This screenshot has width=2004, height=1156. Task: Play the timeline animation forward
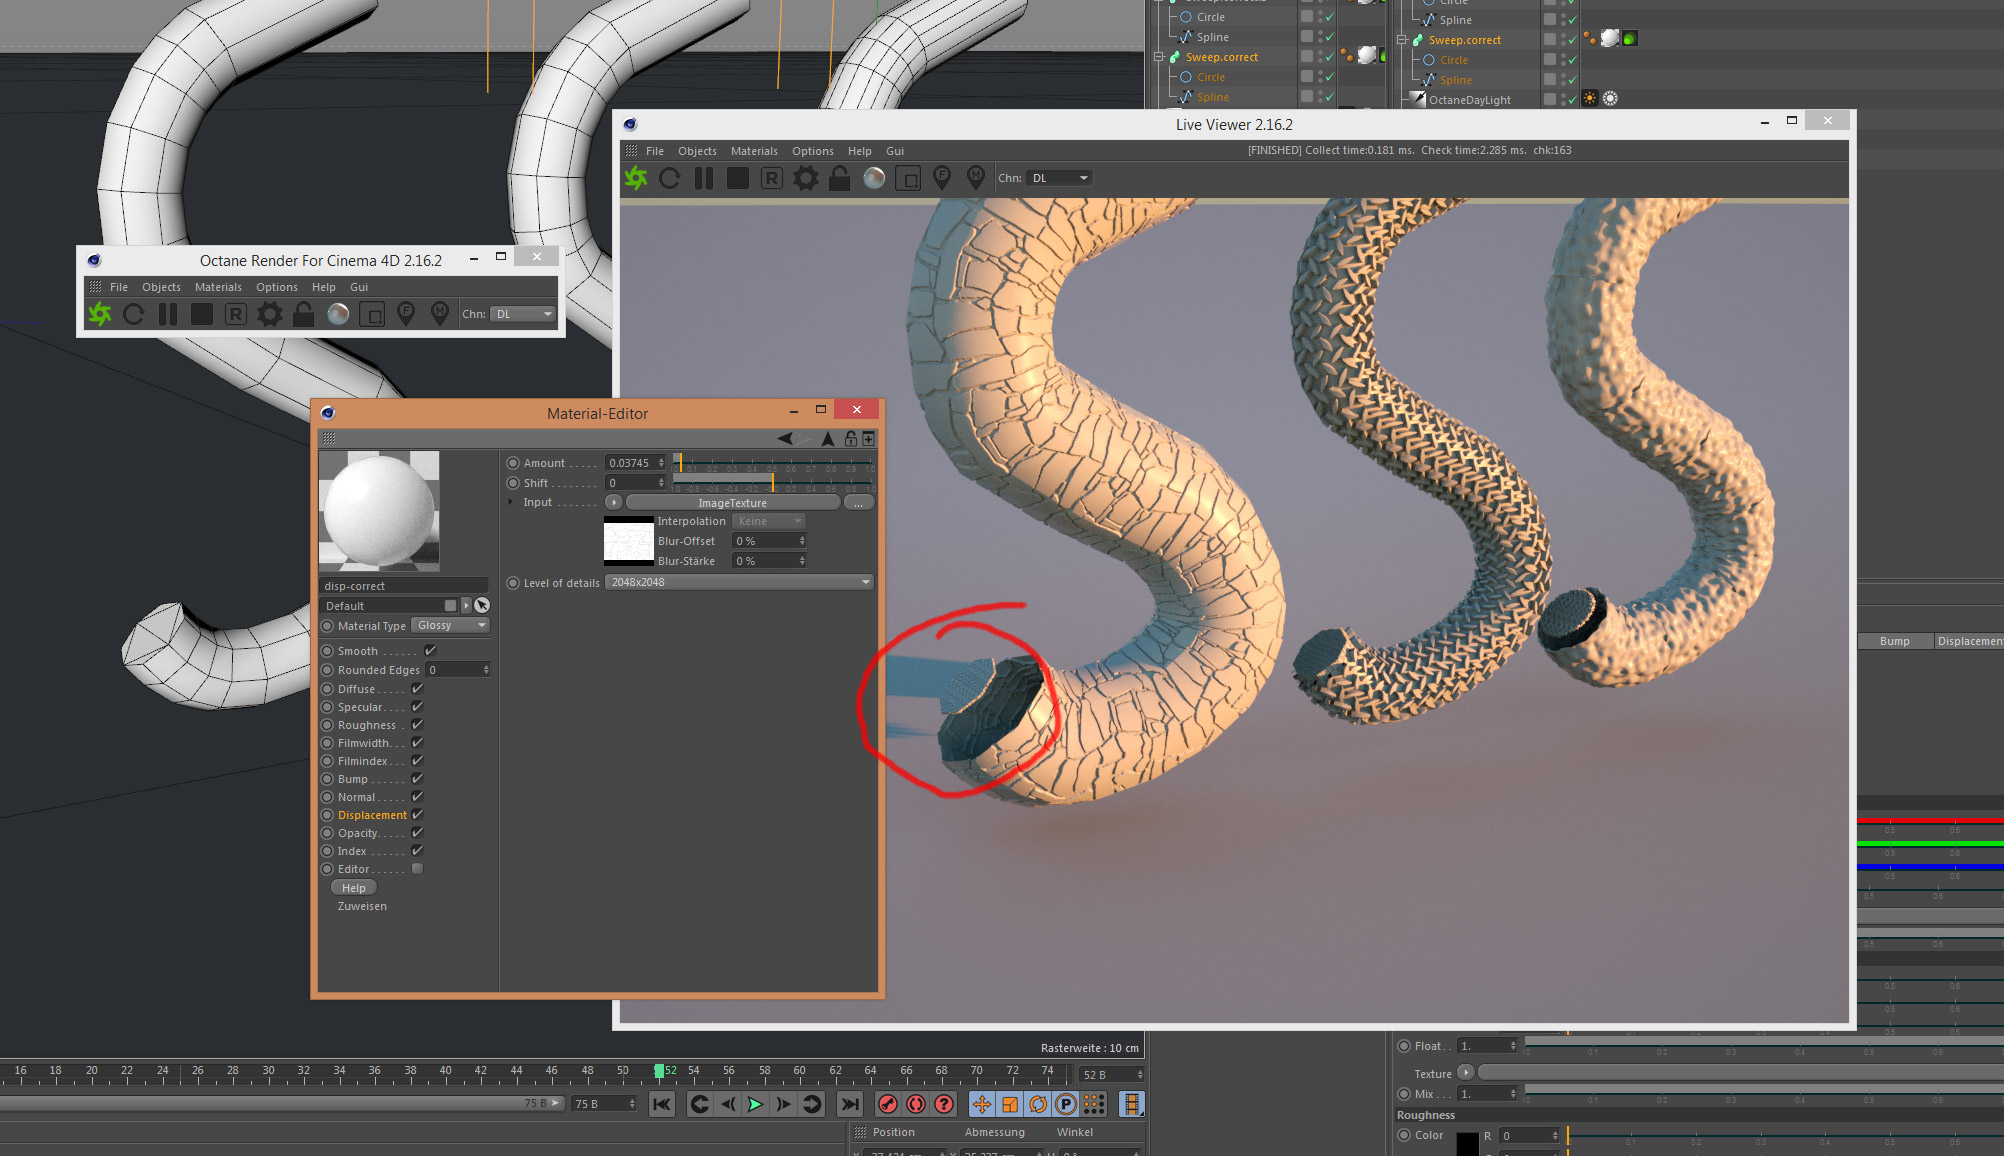(755, 1104)
